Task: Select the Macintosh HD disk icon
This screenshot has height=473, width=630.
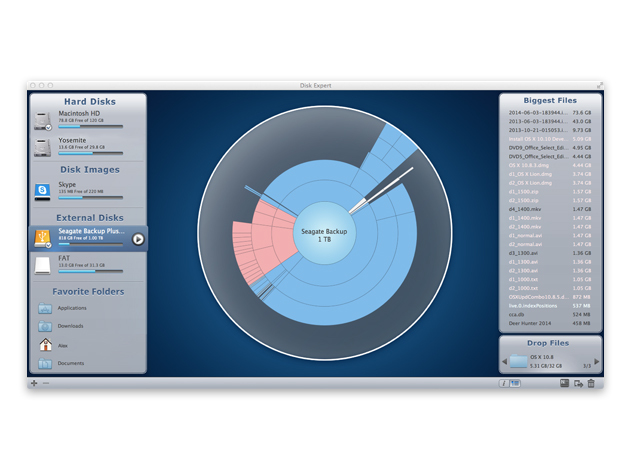Action: (x=43, y=121)
